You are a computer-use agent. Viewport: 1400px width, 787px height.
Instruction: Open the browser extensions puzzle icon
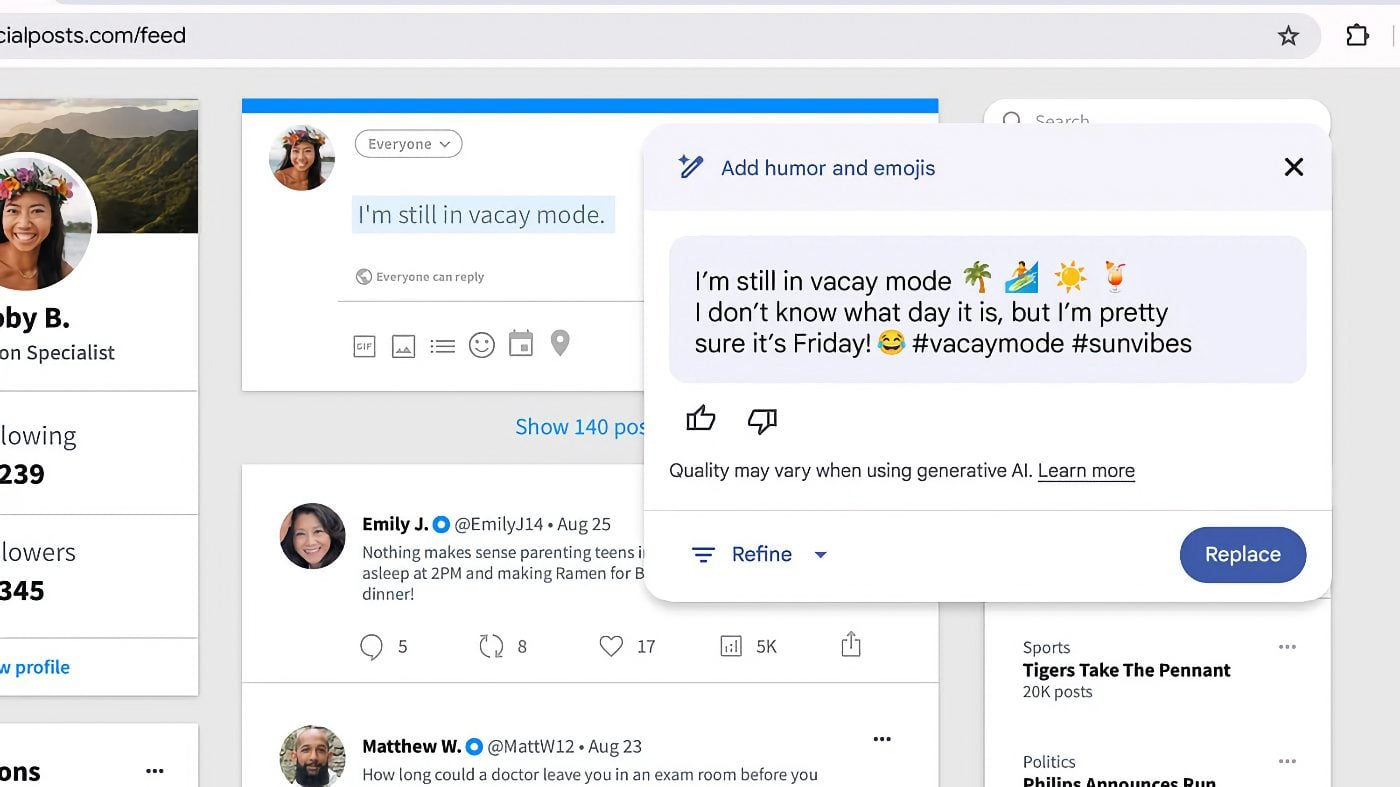pyautogui.click(x=1356, y=36)
